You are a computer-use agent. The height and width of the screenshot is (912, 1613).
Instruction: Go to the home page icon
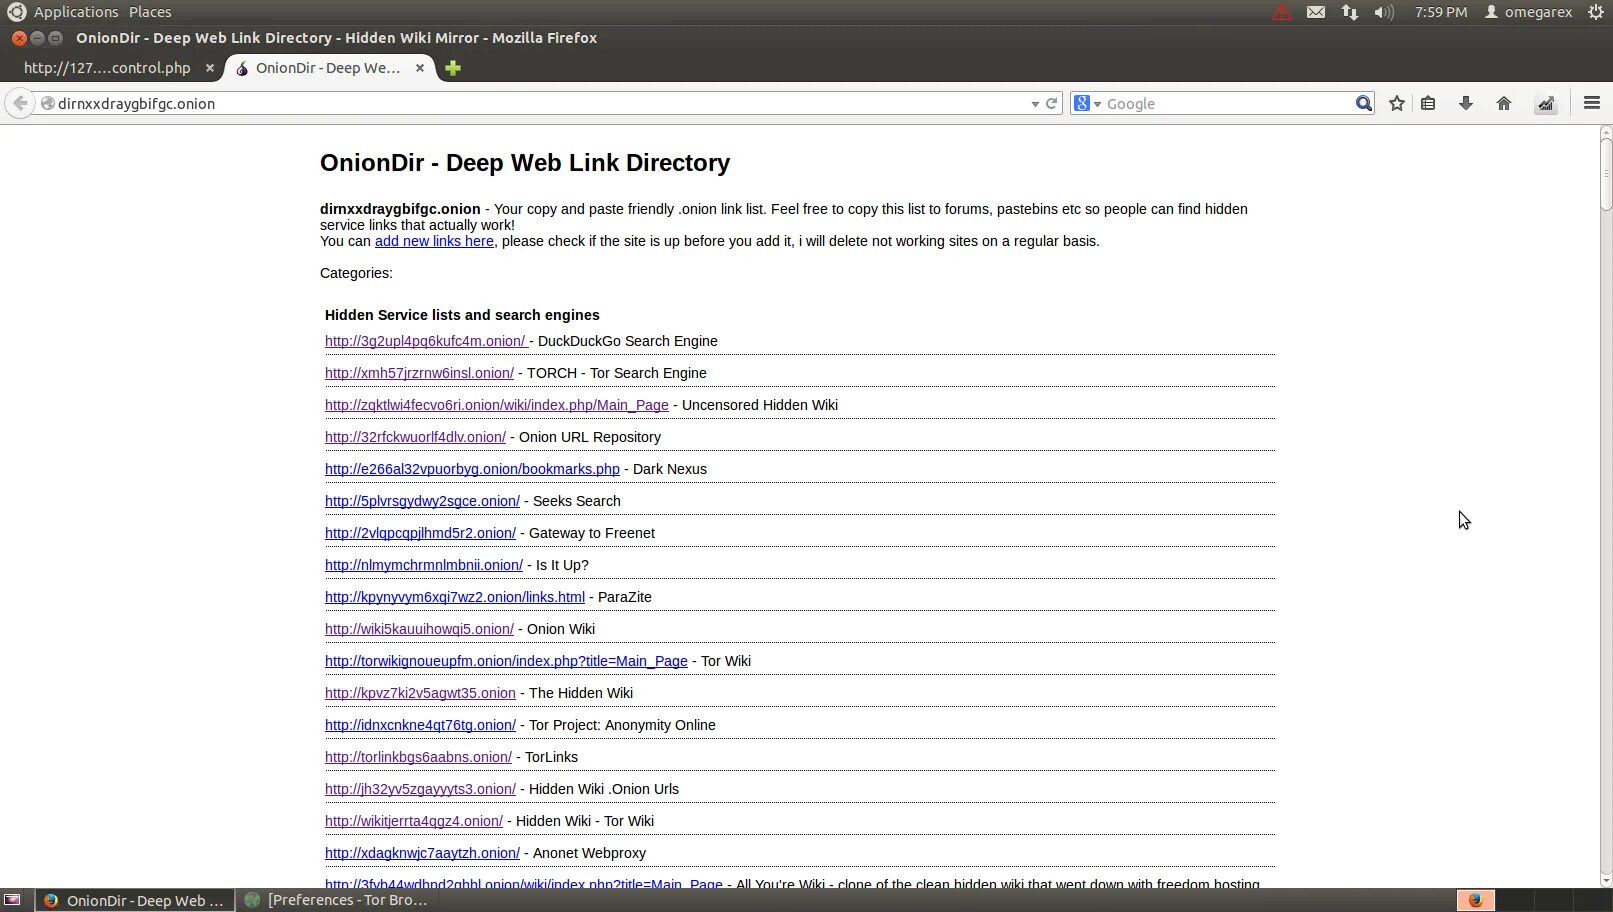[x=1503, y=103]
